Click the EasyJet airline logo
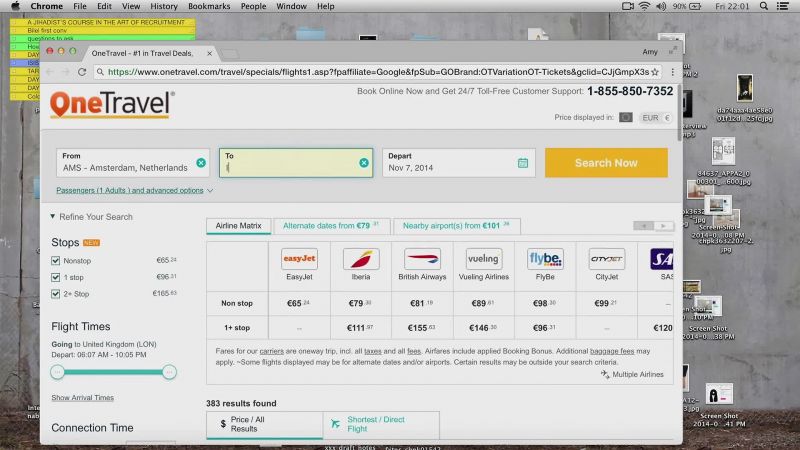800x450 pixels. pyautogui.click(x=299, y=259)
